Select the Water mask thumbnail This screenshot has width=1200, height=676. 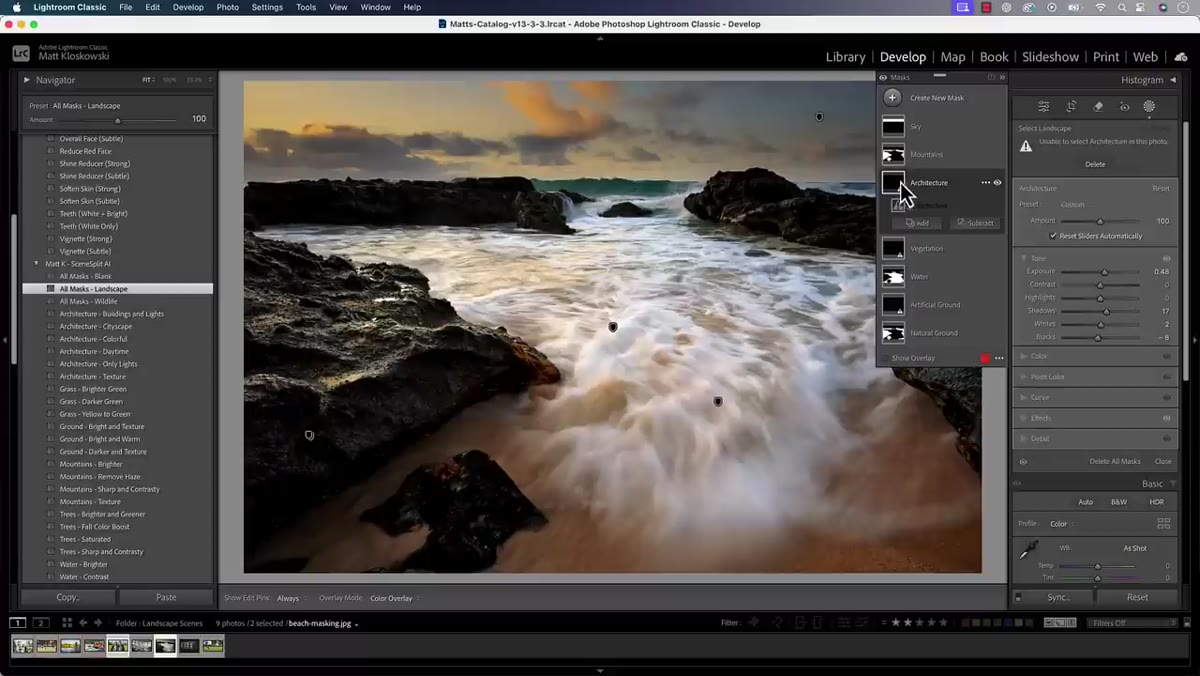(x=893, y=277)
